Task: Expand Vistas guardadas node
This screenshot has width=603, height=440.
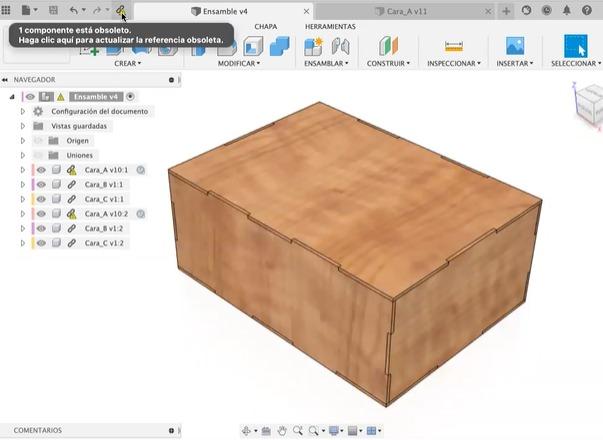Action: coord(23,126)
